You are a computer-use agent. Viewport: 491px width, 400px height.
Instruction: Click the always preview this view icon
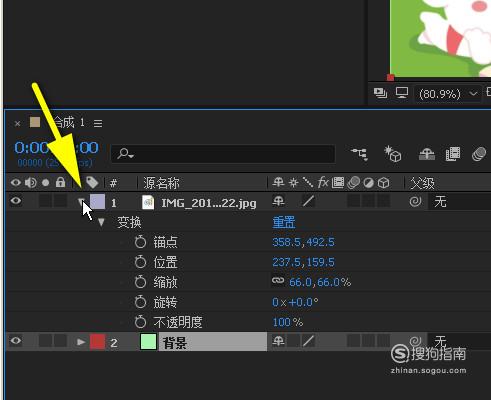click(x=380, y=93)
